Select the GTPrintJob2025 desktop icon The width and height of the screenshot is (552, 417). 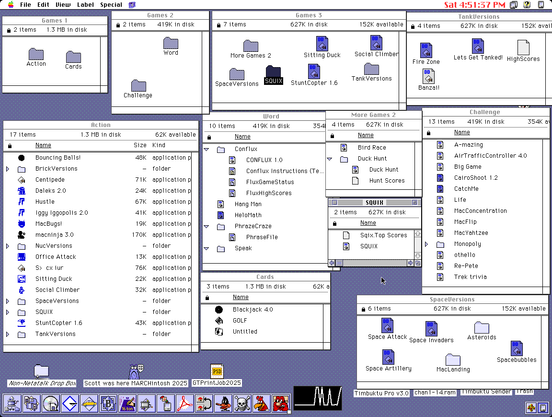click(217, 371)
